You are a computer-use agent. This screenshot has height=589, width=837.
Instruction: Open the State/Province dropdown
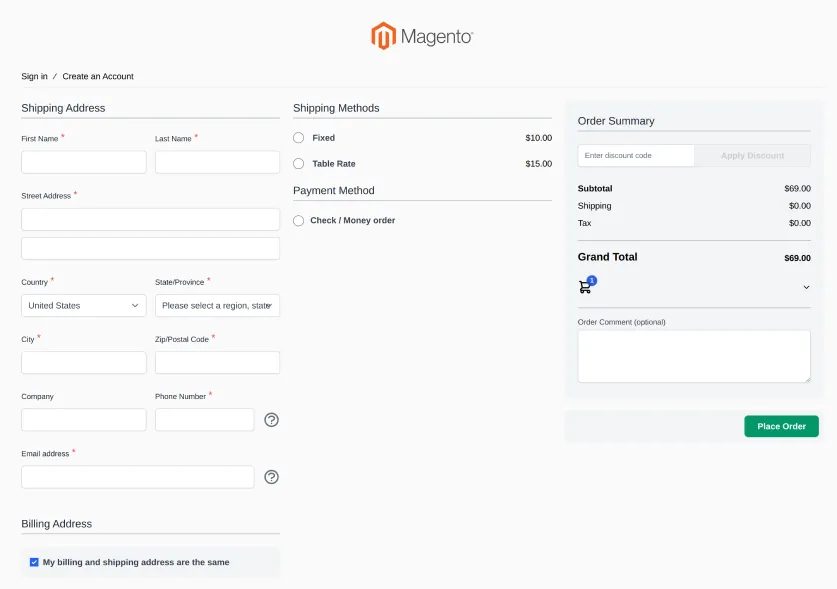(217, 305)
